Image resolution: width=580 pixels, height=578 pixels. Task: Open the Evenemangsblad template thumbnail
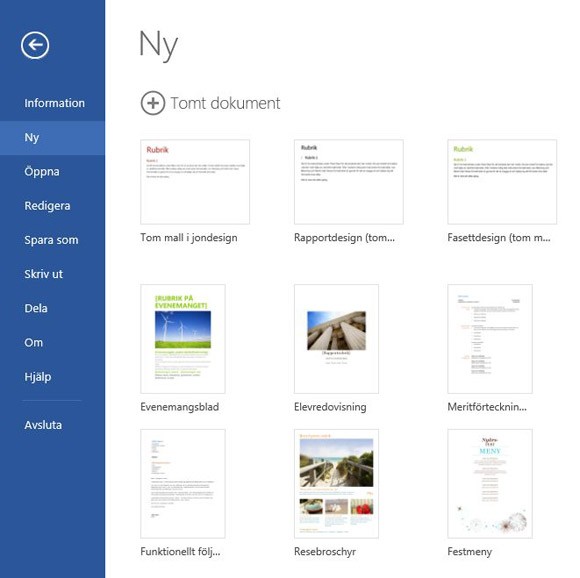[x=183, y=339]
